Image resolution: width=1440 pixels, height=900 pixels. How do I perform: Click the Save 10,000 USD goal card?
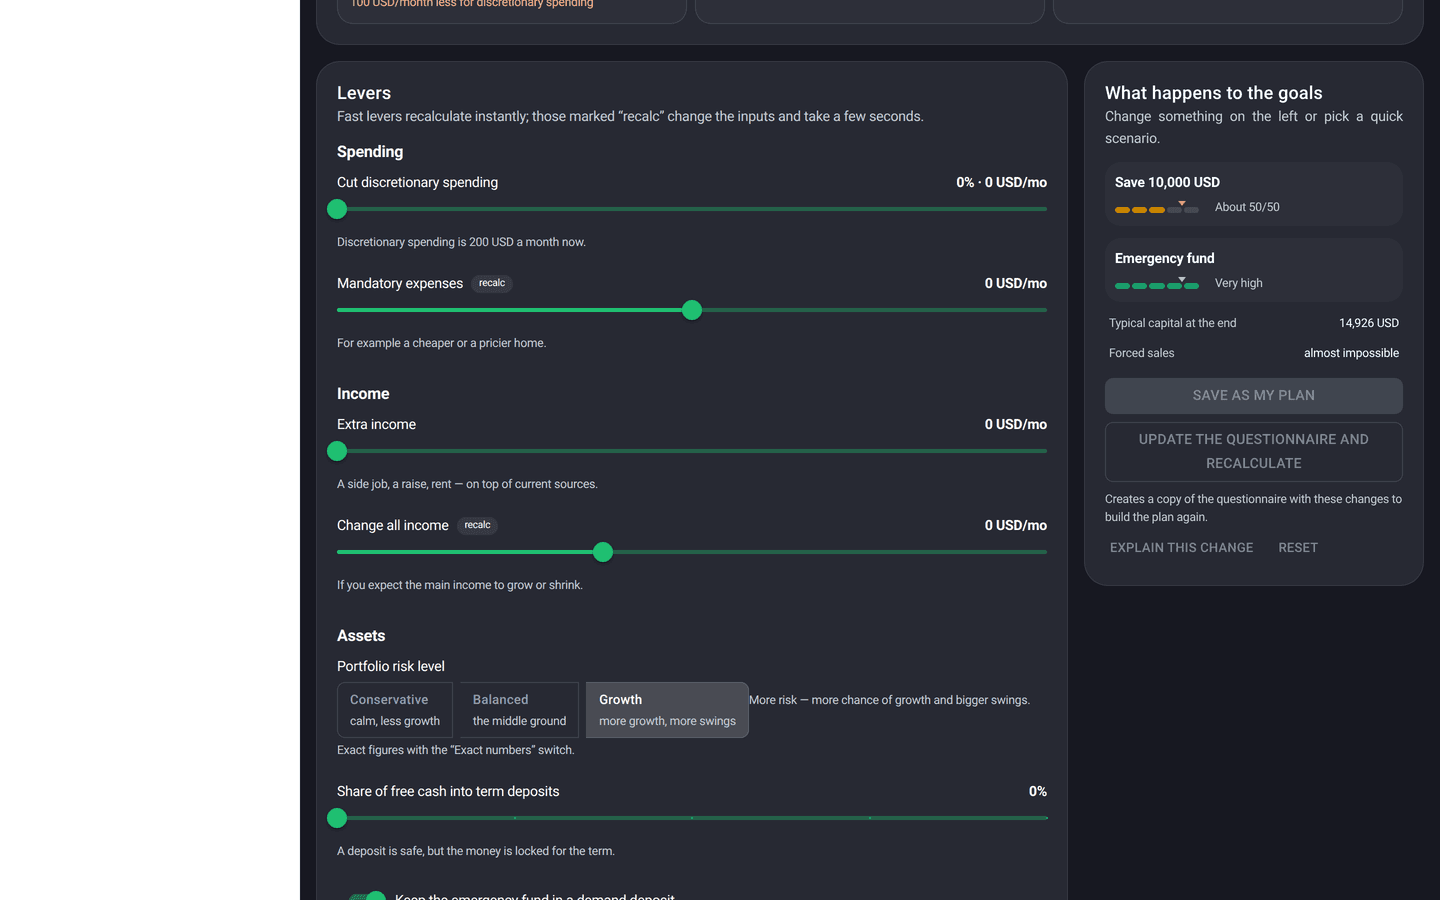tap(1254, 194)
